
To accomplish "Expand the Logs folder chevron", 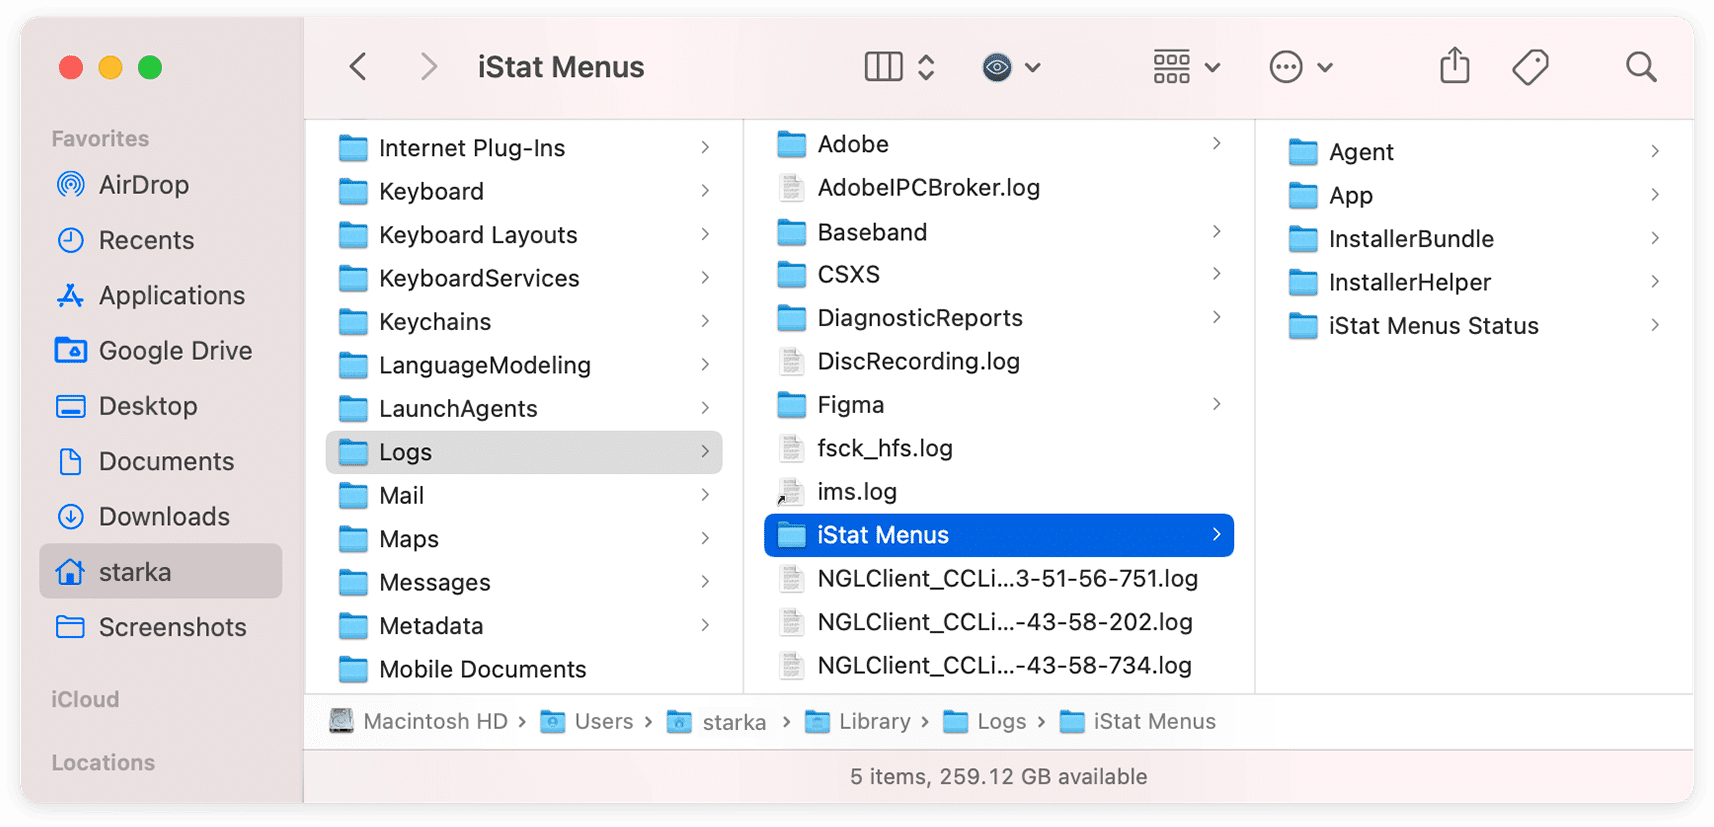I will click(705, 452).
